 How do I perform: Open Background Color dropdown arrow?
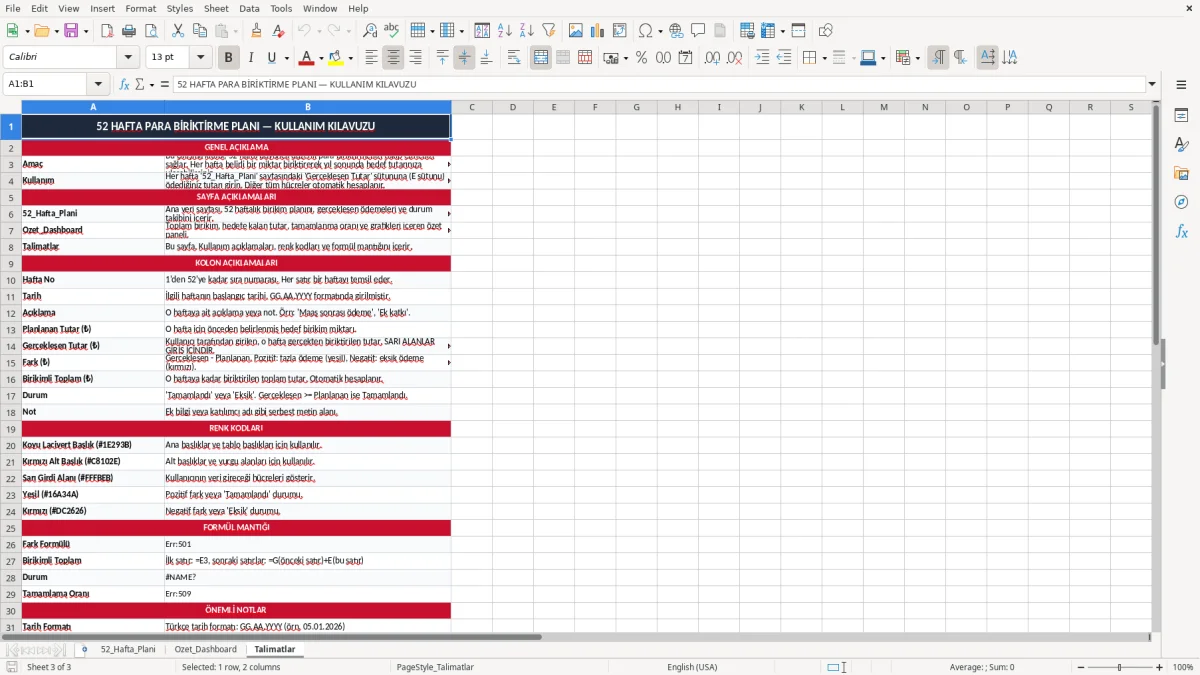click(x=350, y=58)
